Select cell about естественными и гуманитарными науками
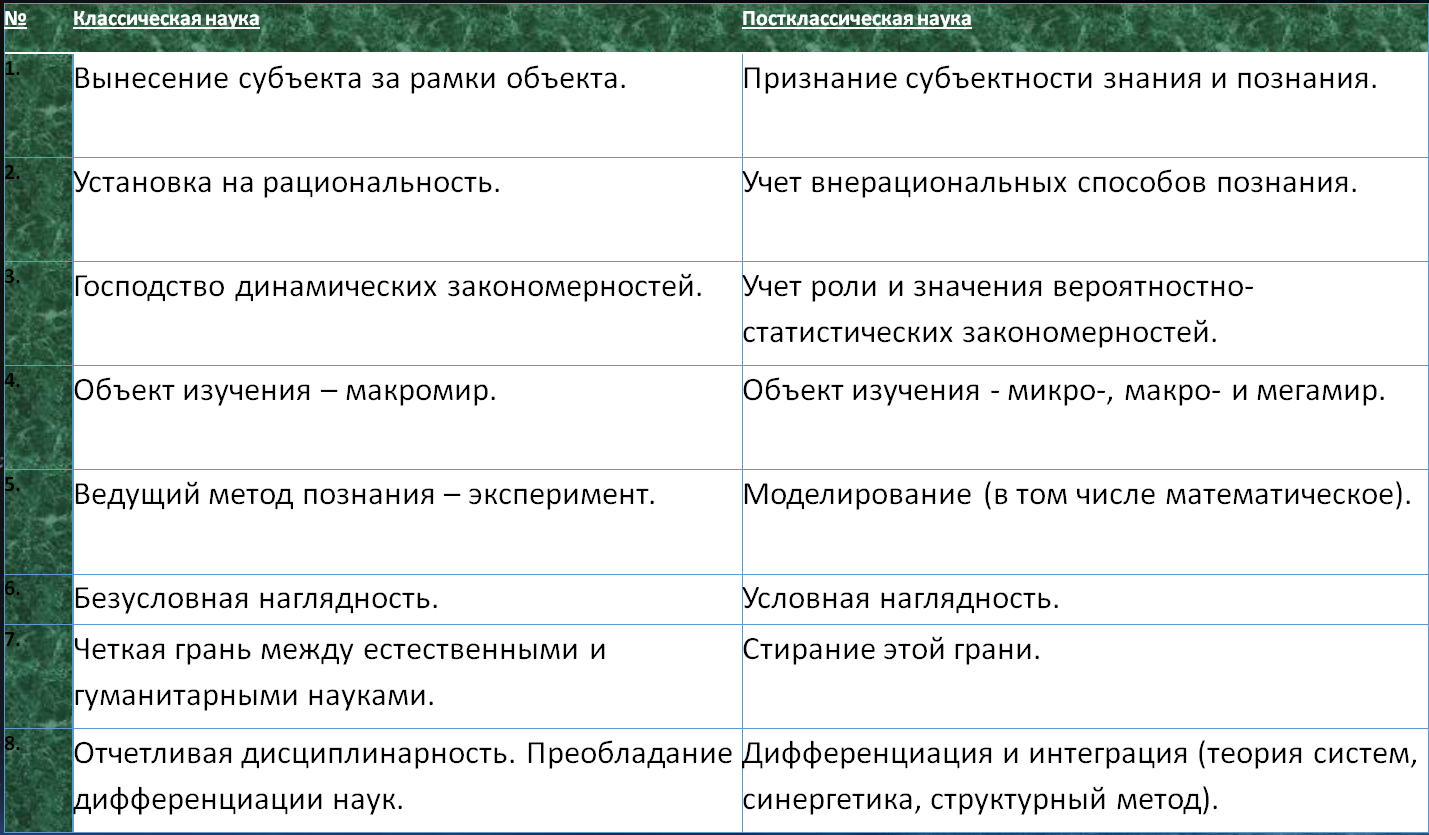The width and height of the screenshot is (1429, 835). click(407, 676)
